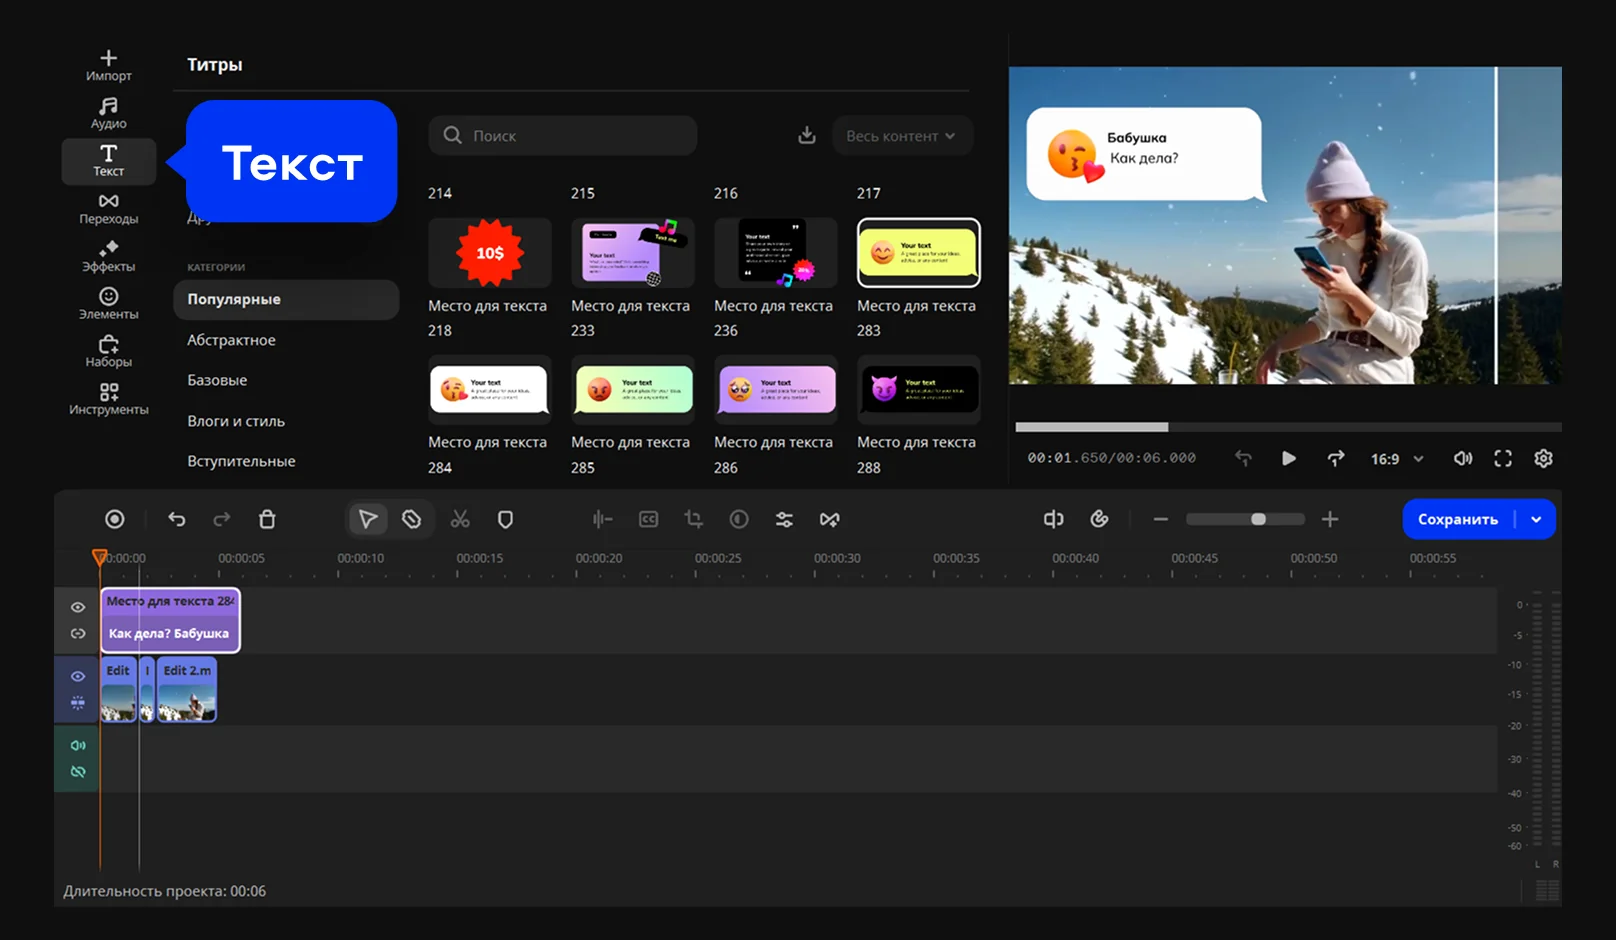Viewport: 1616px width, 940px height.
Task: Click the trash delete icon in toolbar
Action: pyautogui.click(x=267, y=519)
